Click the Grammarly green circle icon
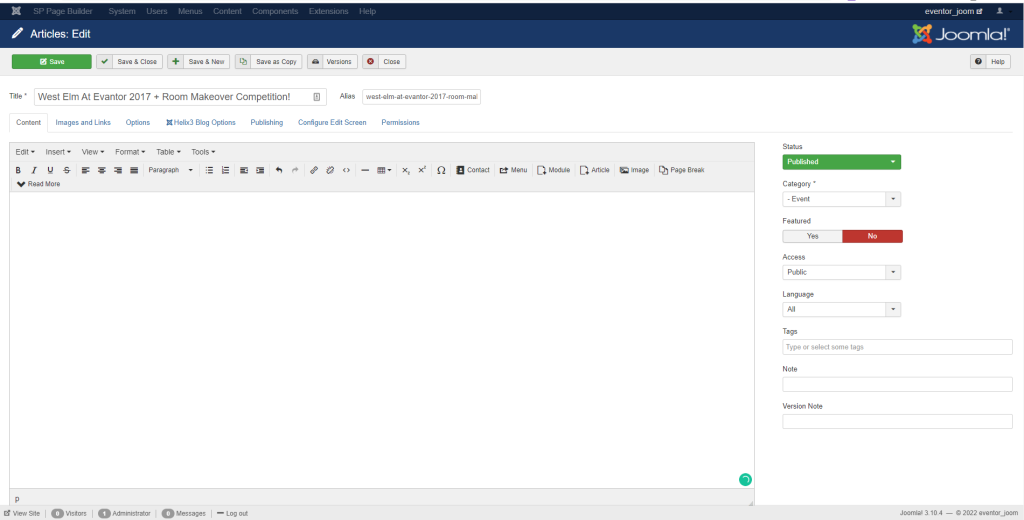 point(745,479)
